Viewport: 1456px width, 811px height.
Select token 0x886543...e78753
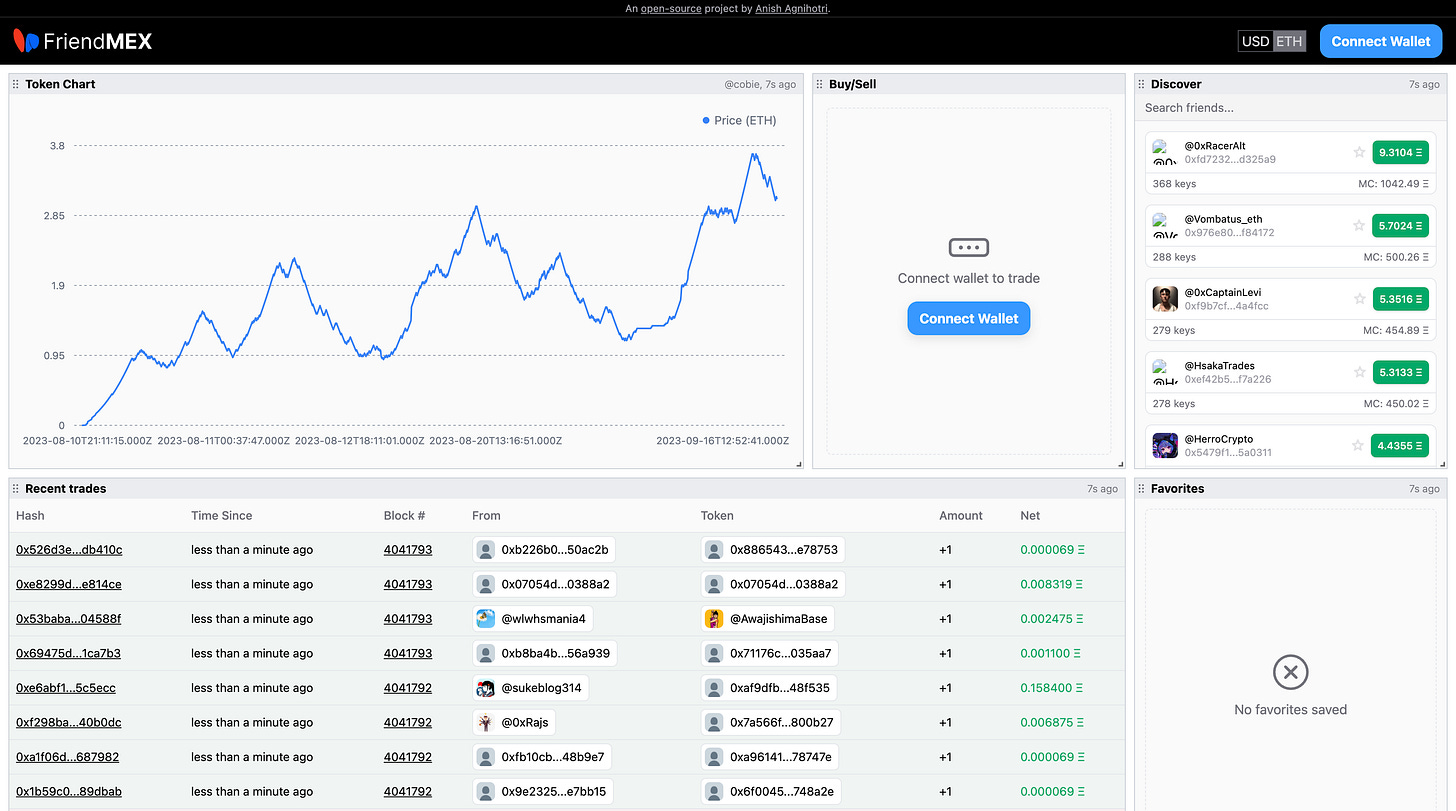click(773, 550)
